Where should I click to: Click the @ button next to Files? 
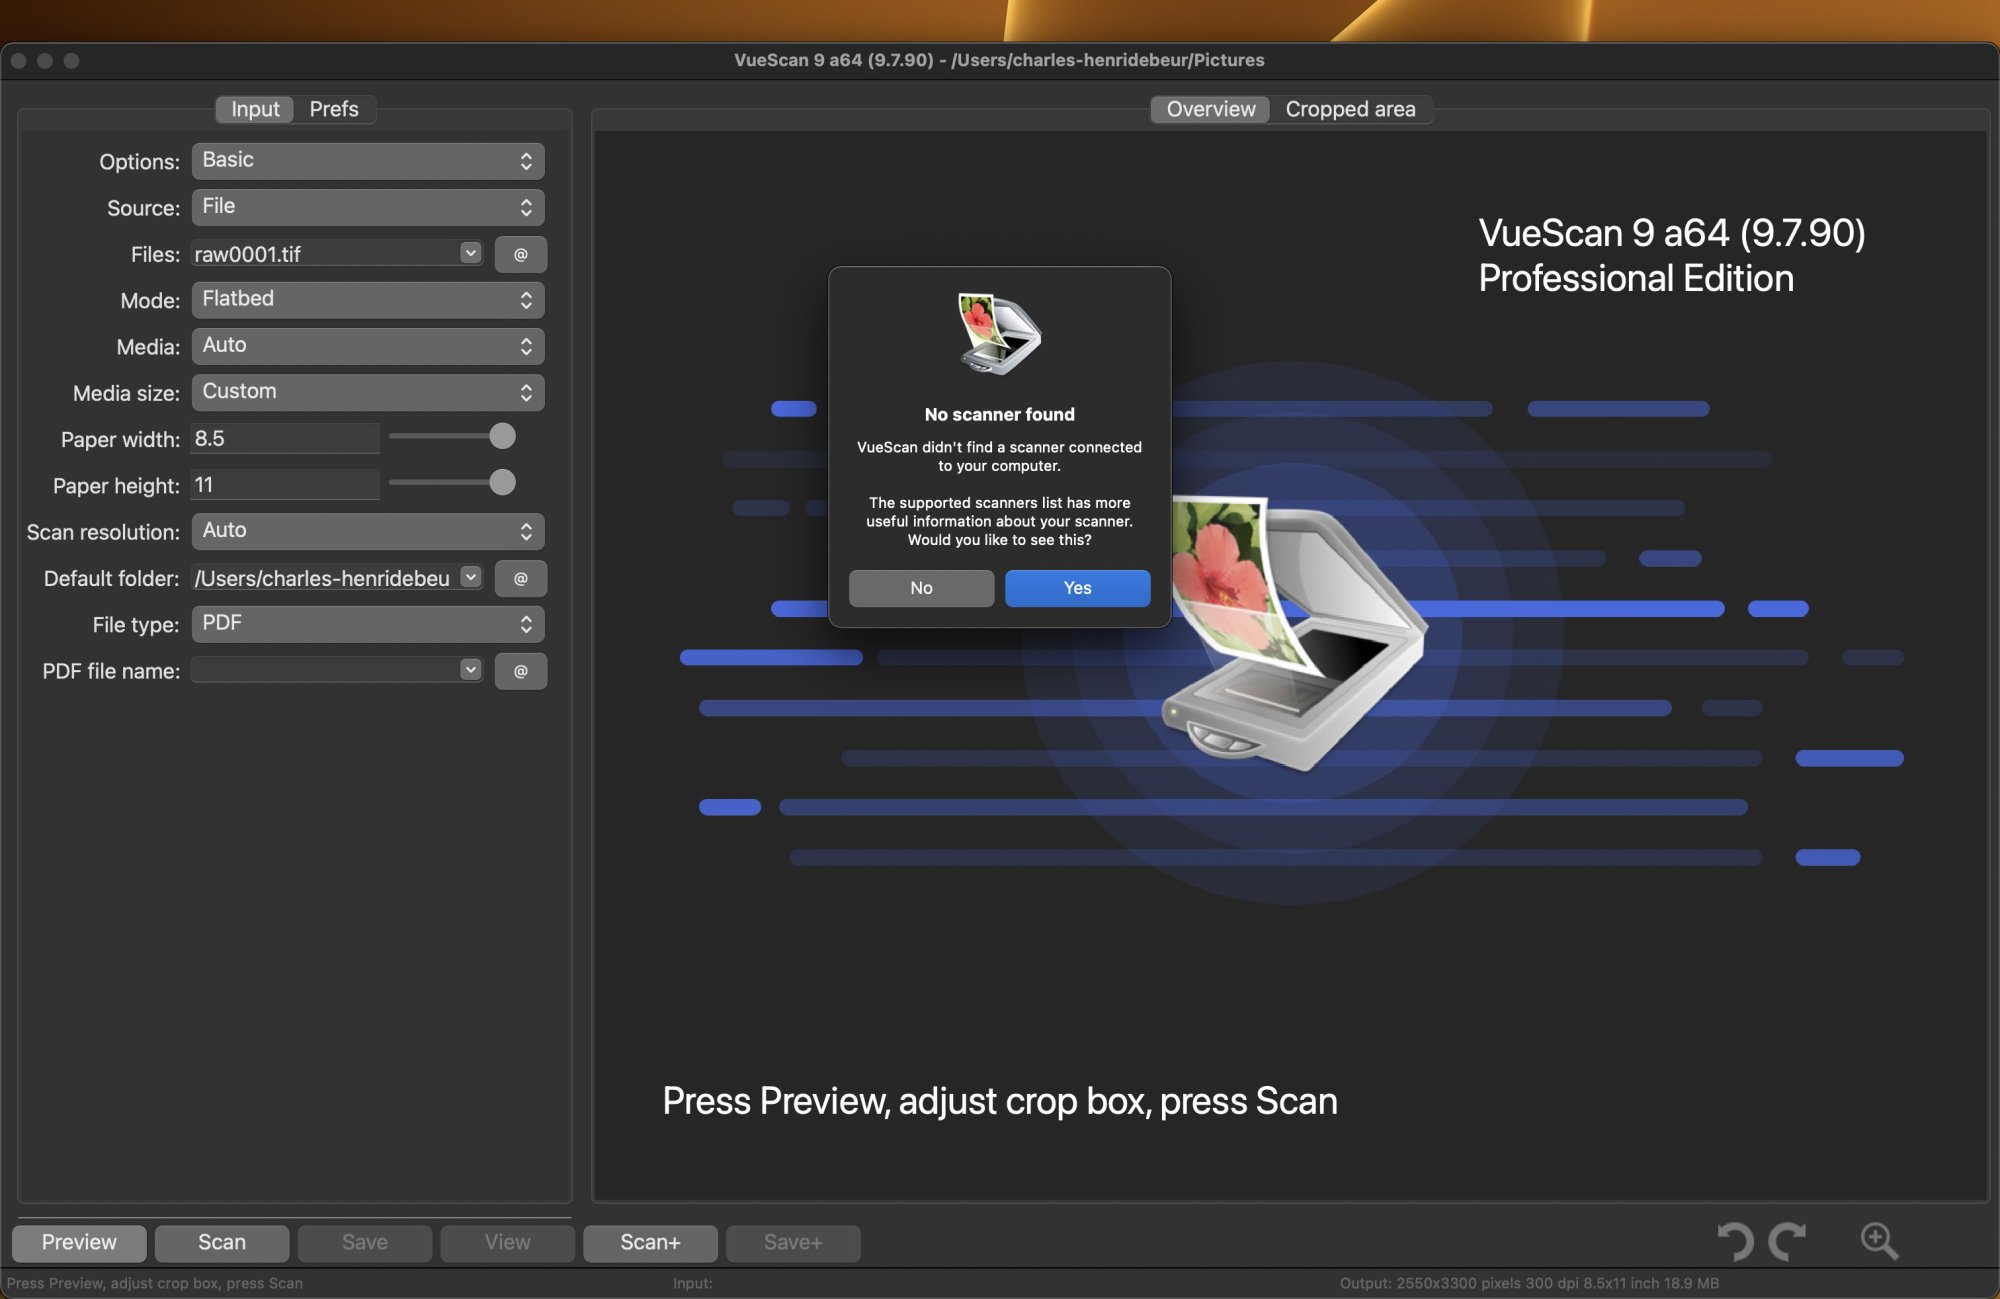coord(520,254)
